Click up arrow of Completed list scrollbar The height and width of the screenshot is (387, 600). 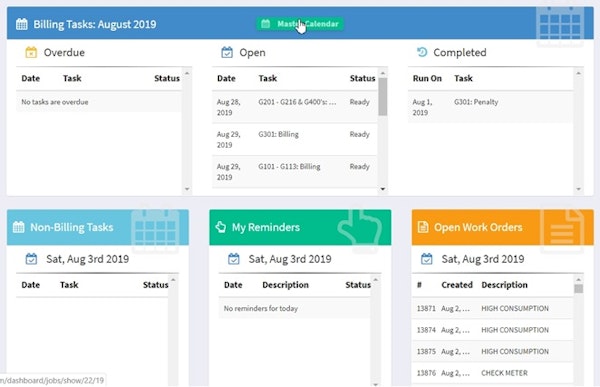[x=579, y=73]
